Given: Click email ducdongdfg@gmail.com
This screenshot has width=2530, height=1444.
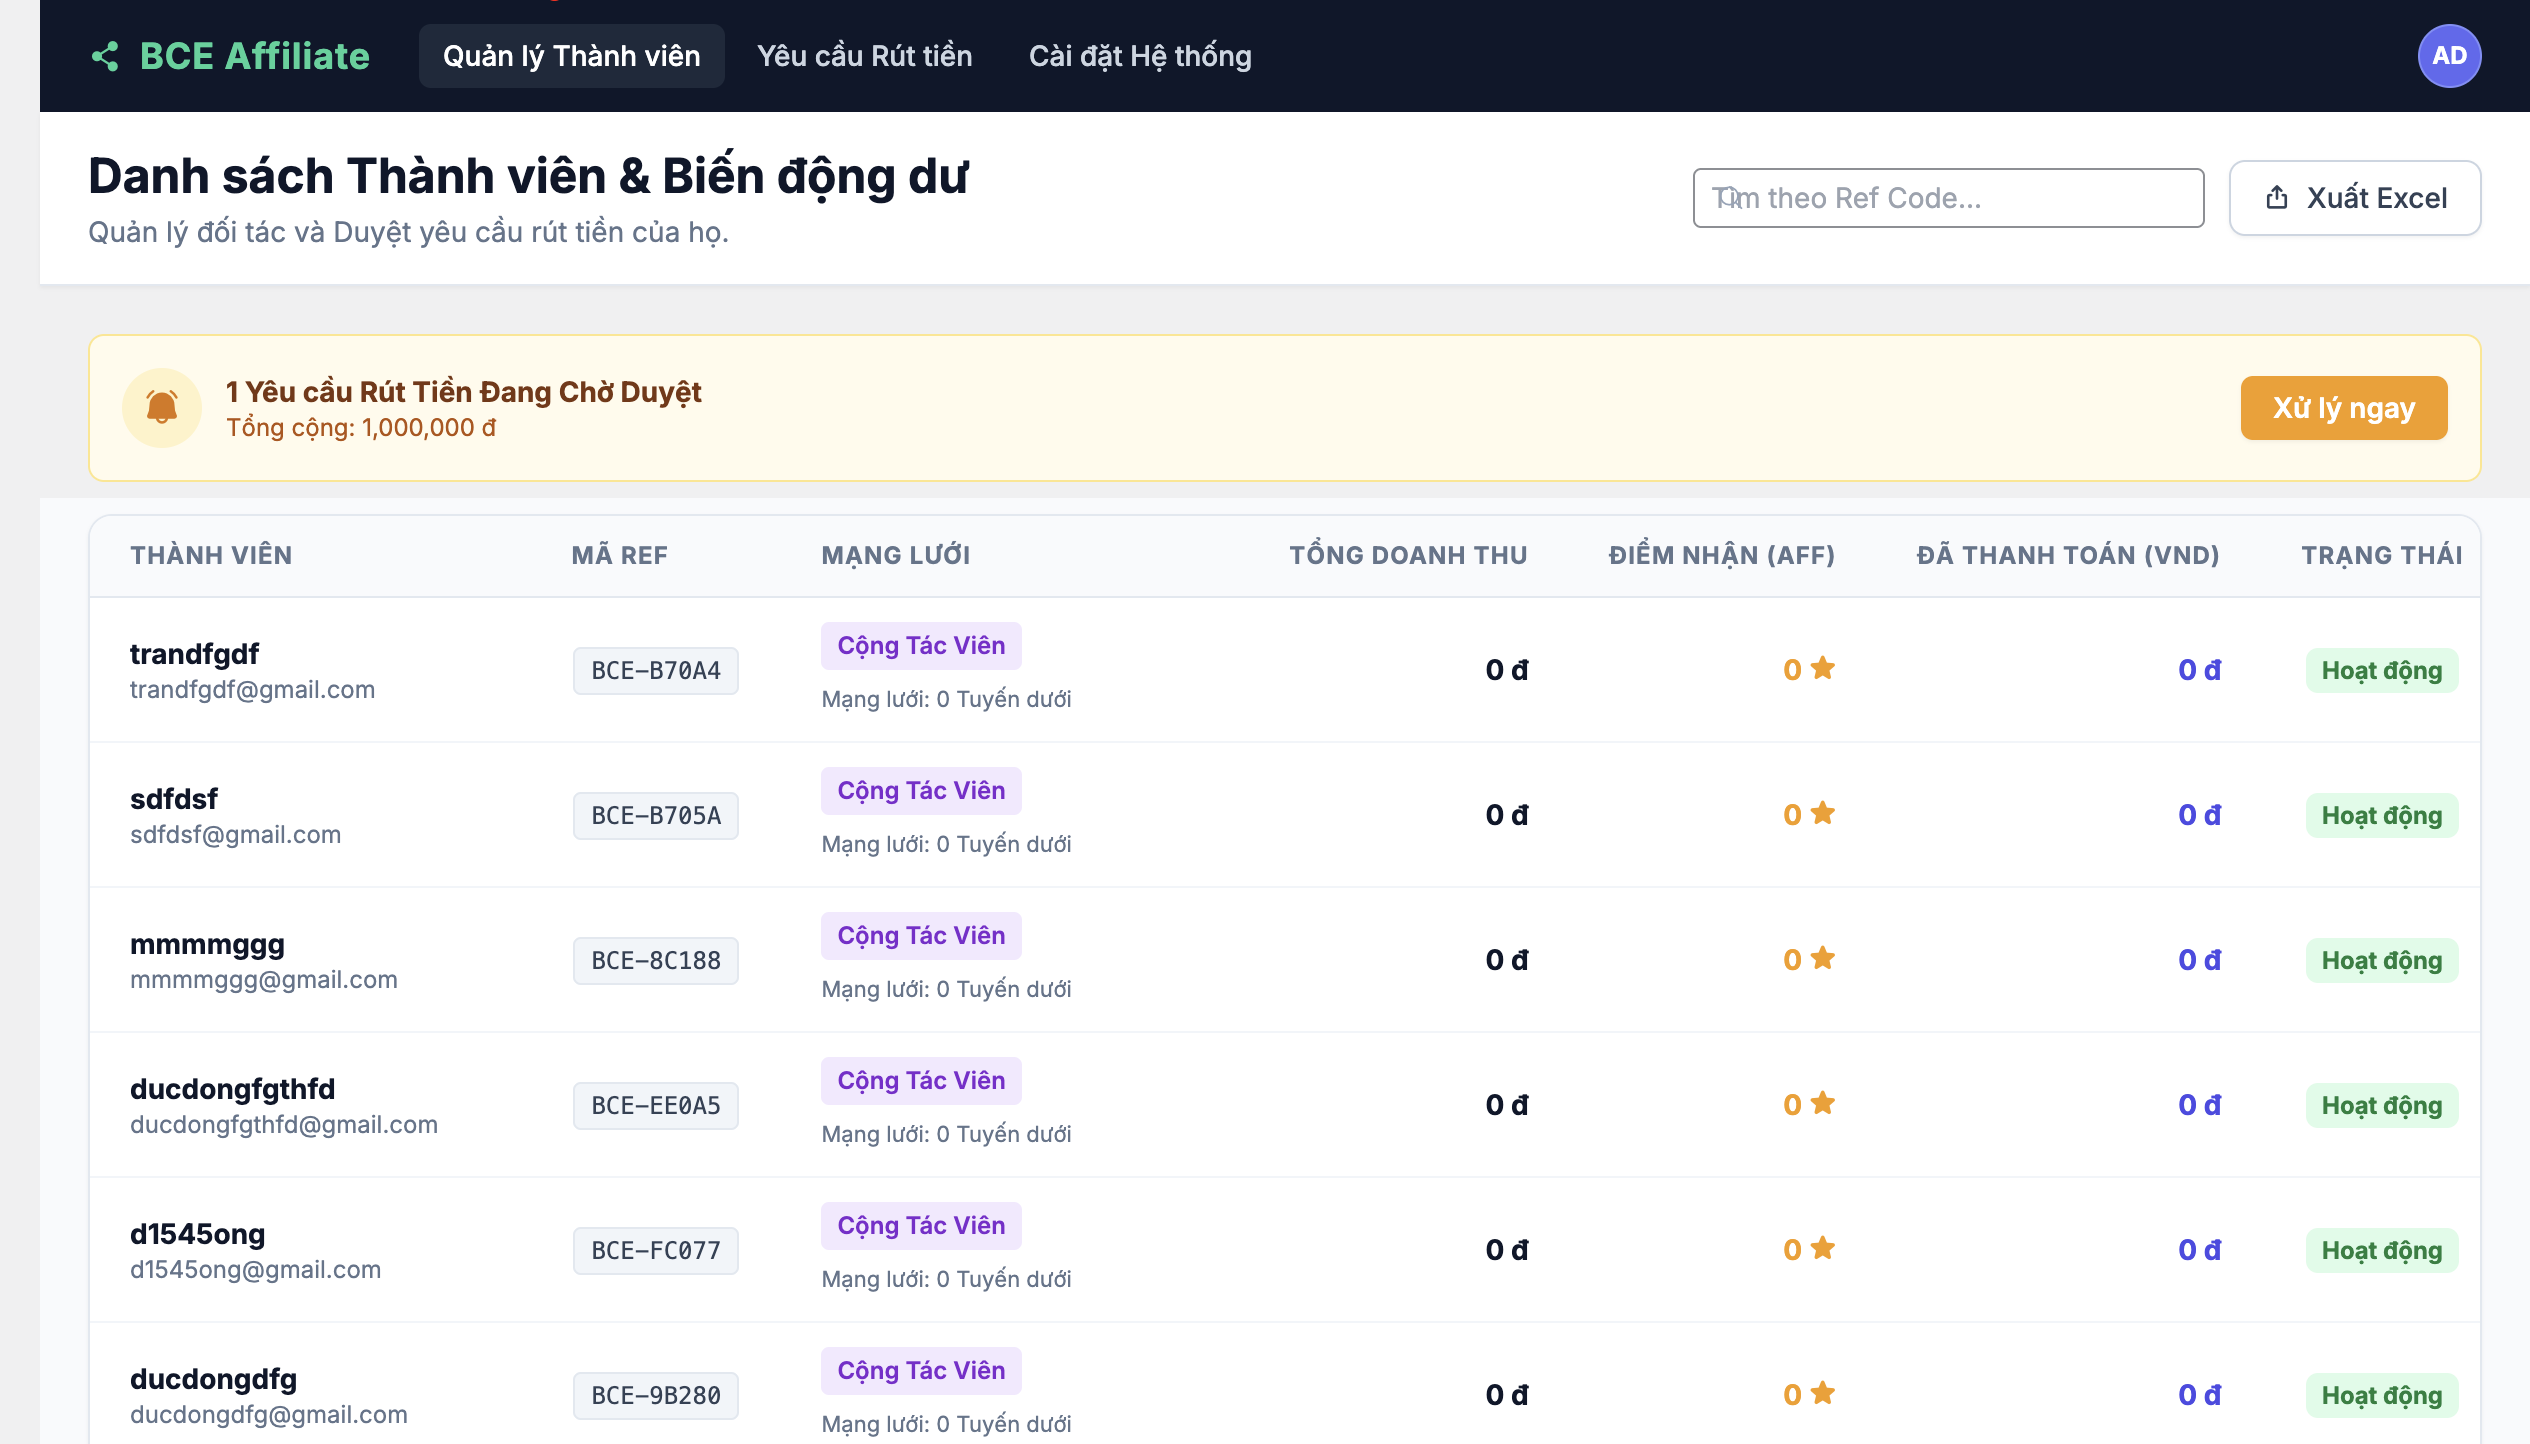Looking at the screenshot, I should (x=269, y=1415).
